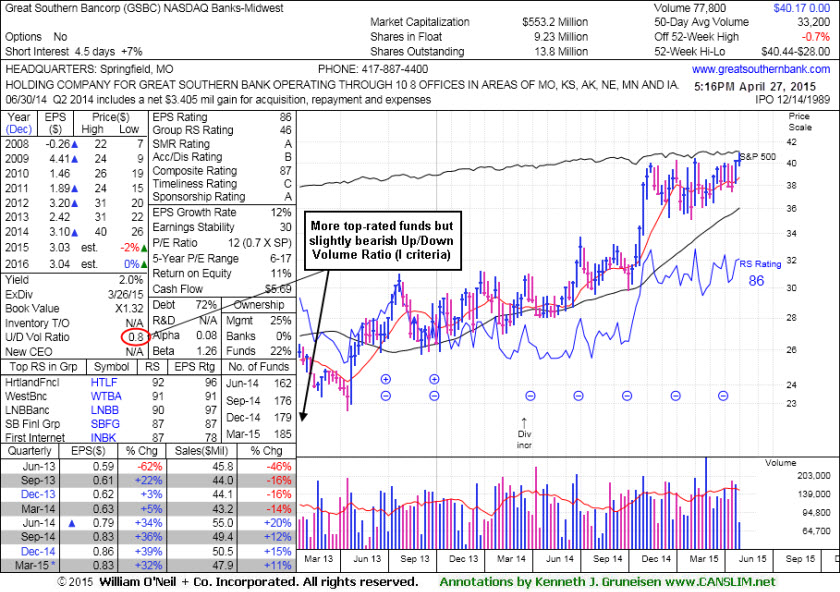Click the blue (Dec) fiscal year label
Screen dimensions: 840x592
click(x=19, y=130)
